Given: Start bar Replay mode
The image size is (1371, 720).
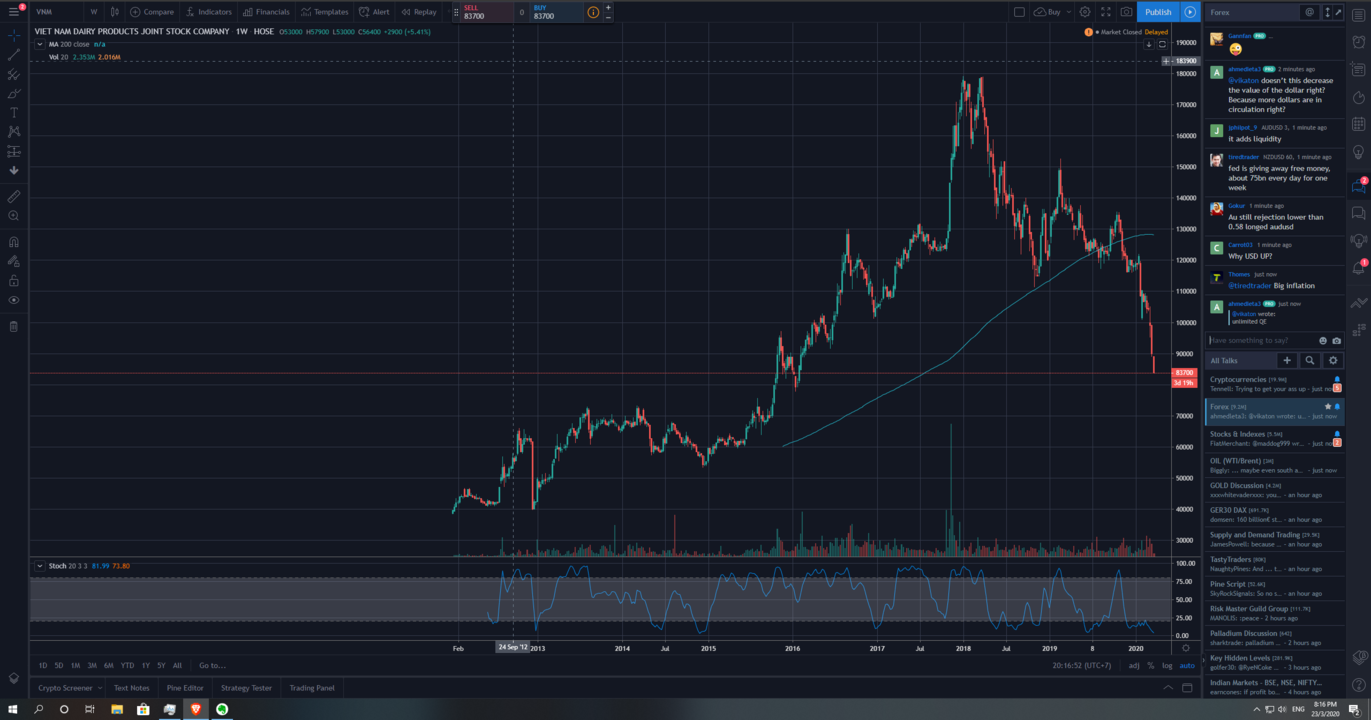Looking at the screenshot, I should 418,12.
